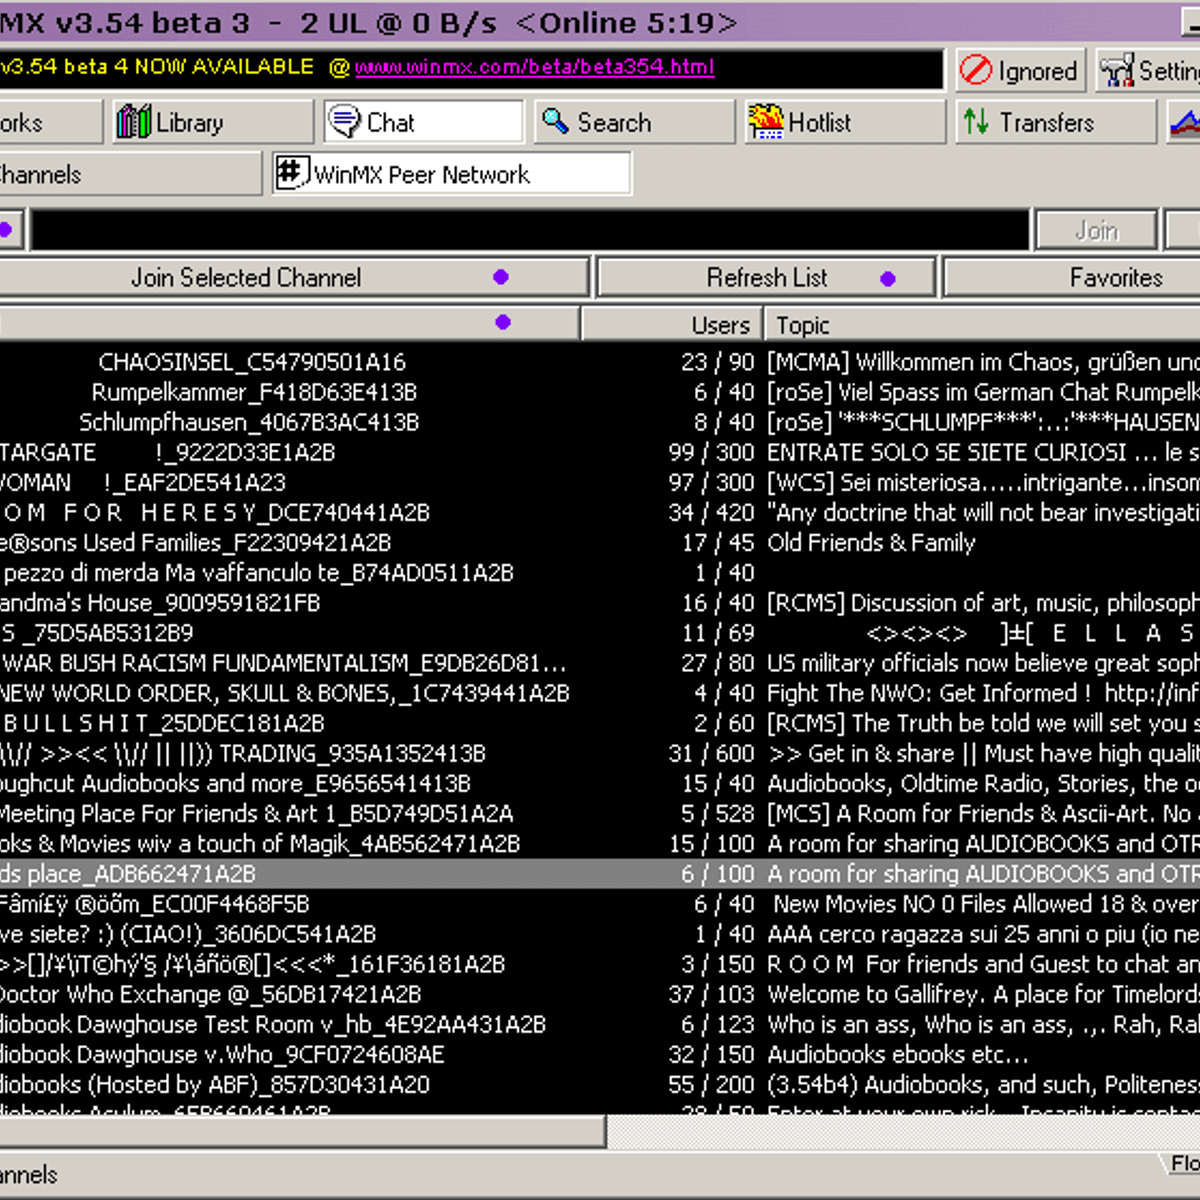Click Join Selected Channel
This screenshot has height=1200, width=1200.
click(294, 277)
